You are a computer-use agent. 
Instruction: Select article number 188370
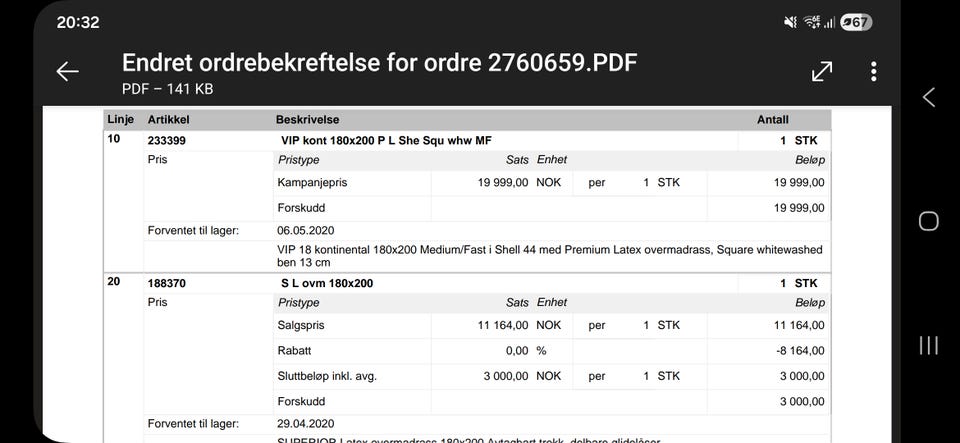pyautogui.click(x=166, y=283)
